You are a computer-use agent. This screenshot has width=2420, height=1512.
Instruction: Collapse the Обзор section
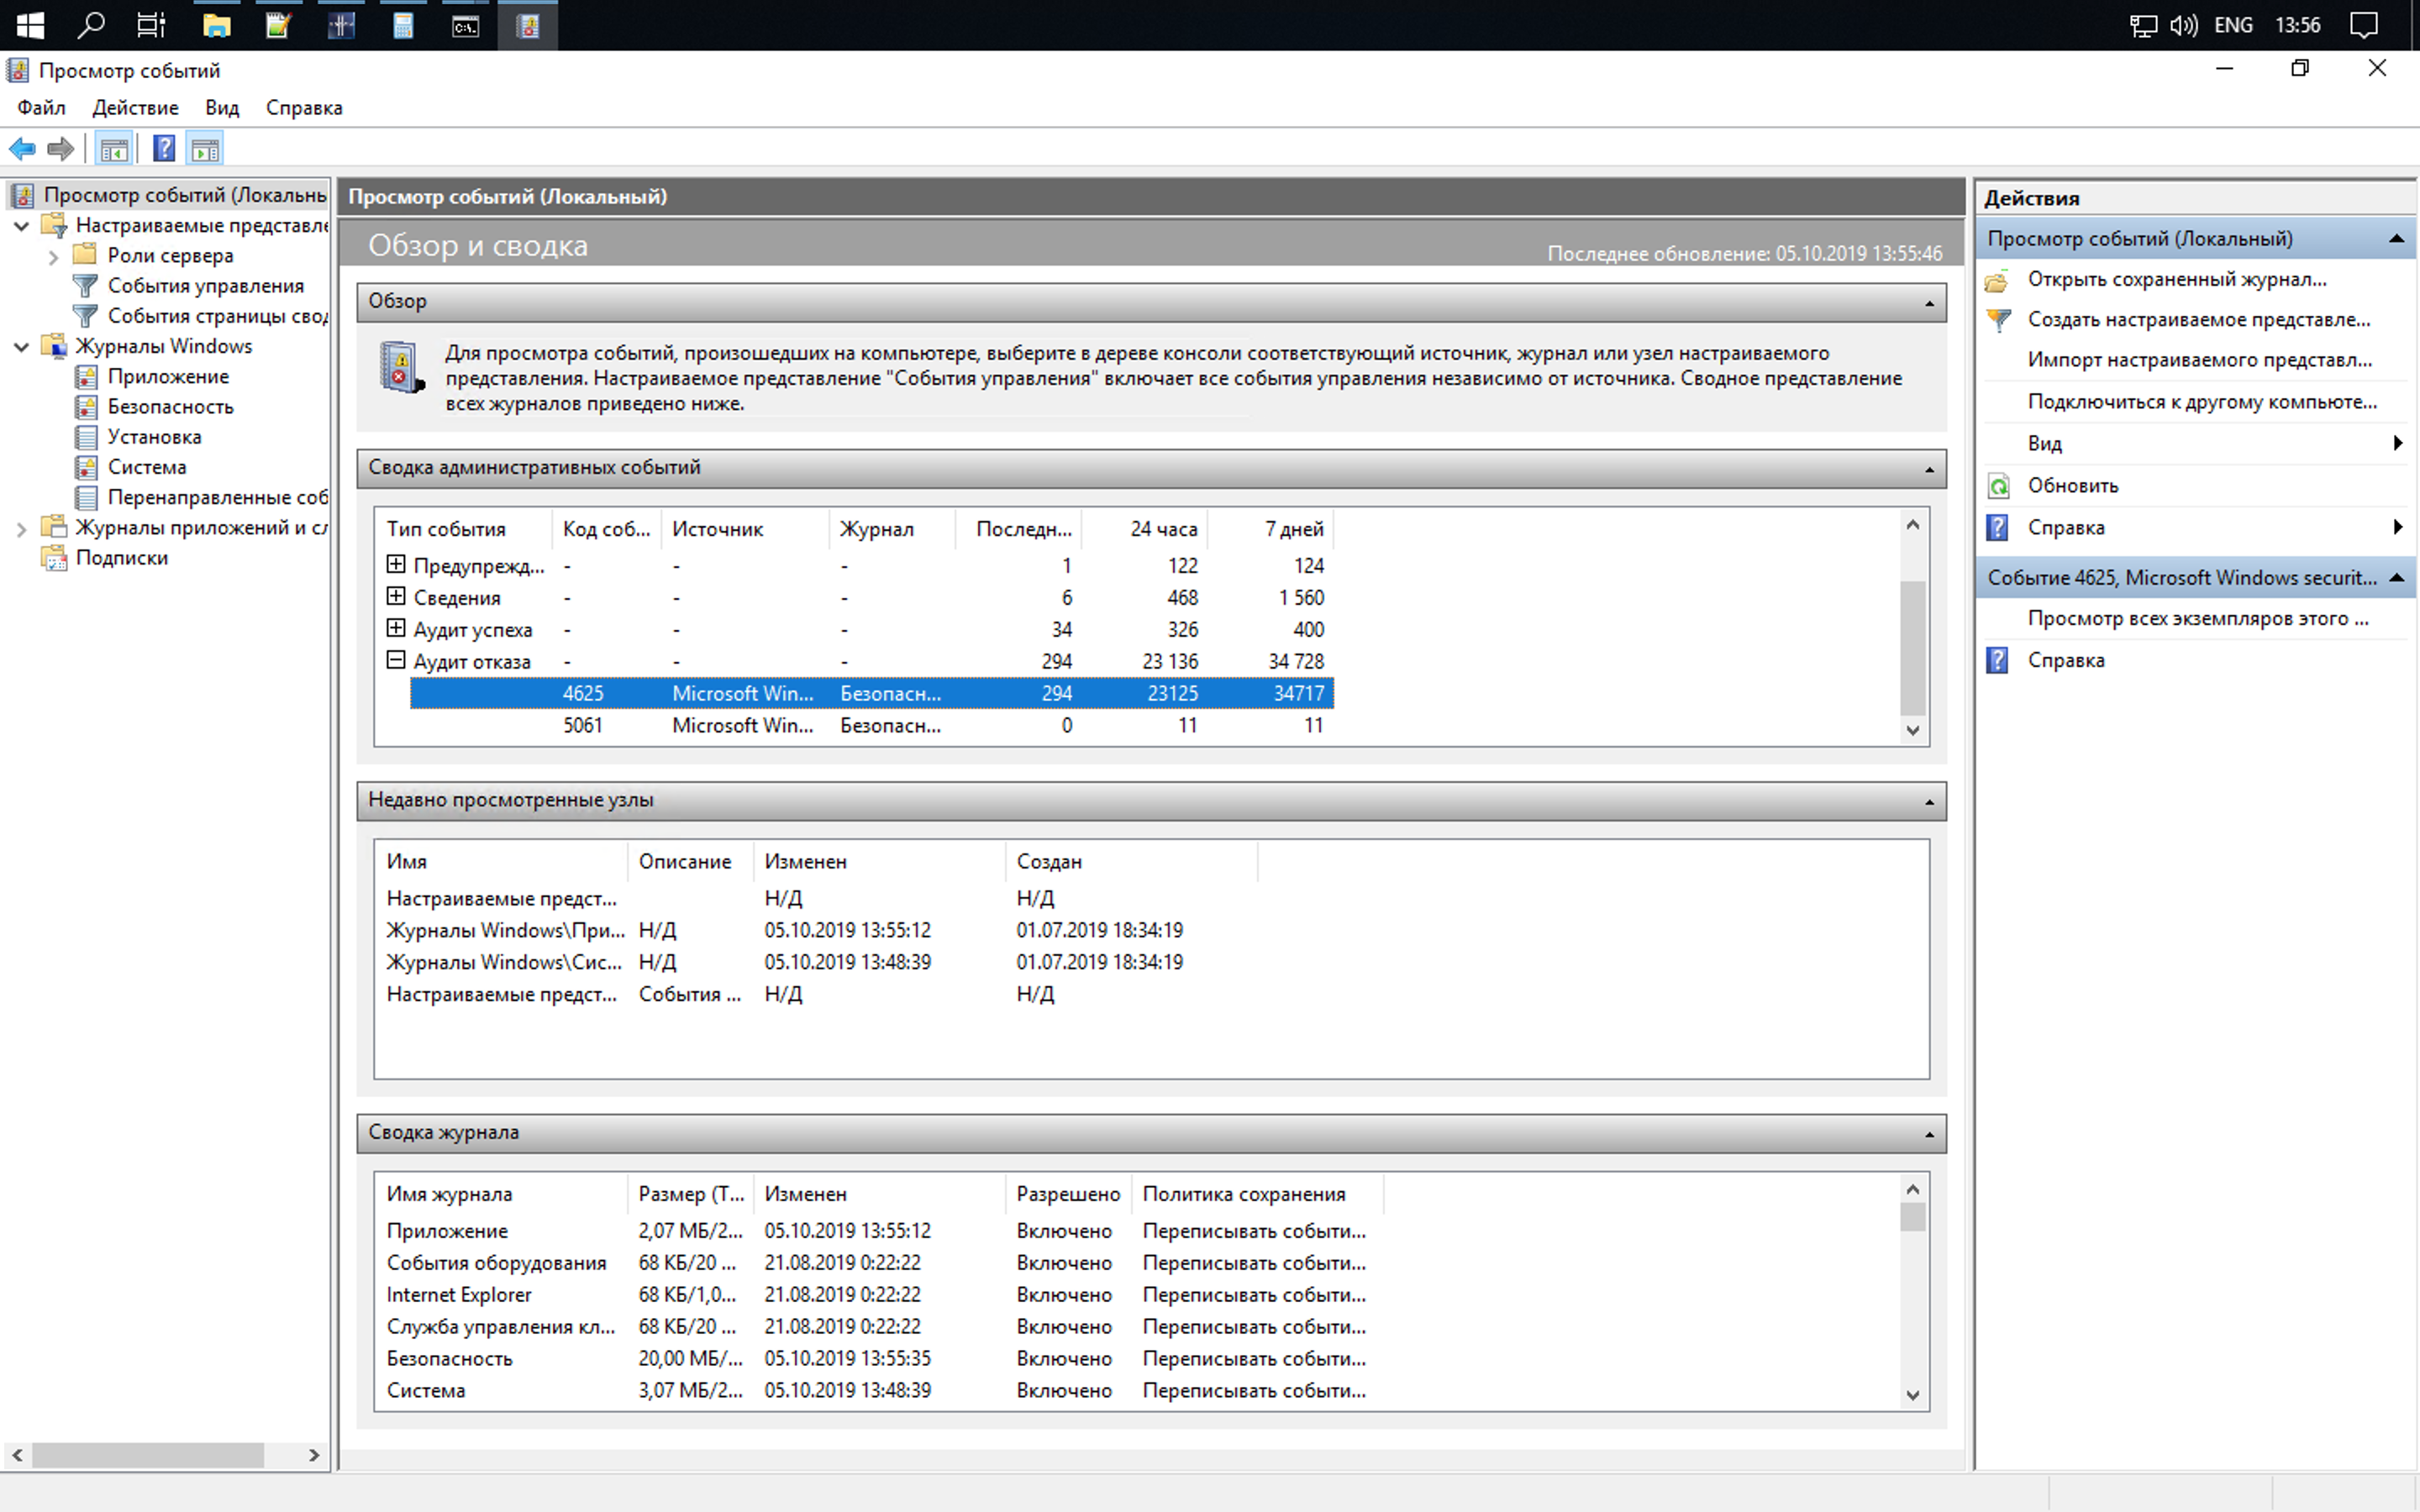[x=1929, y=303]
